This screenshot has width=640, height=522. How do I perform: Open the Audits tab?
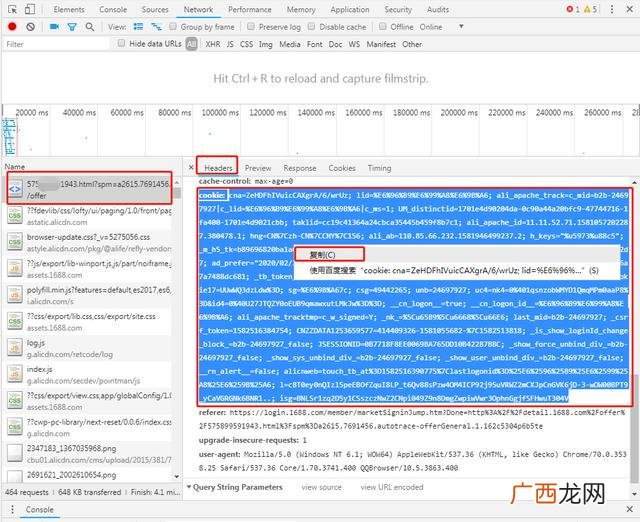pos(438,9)
